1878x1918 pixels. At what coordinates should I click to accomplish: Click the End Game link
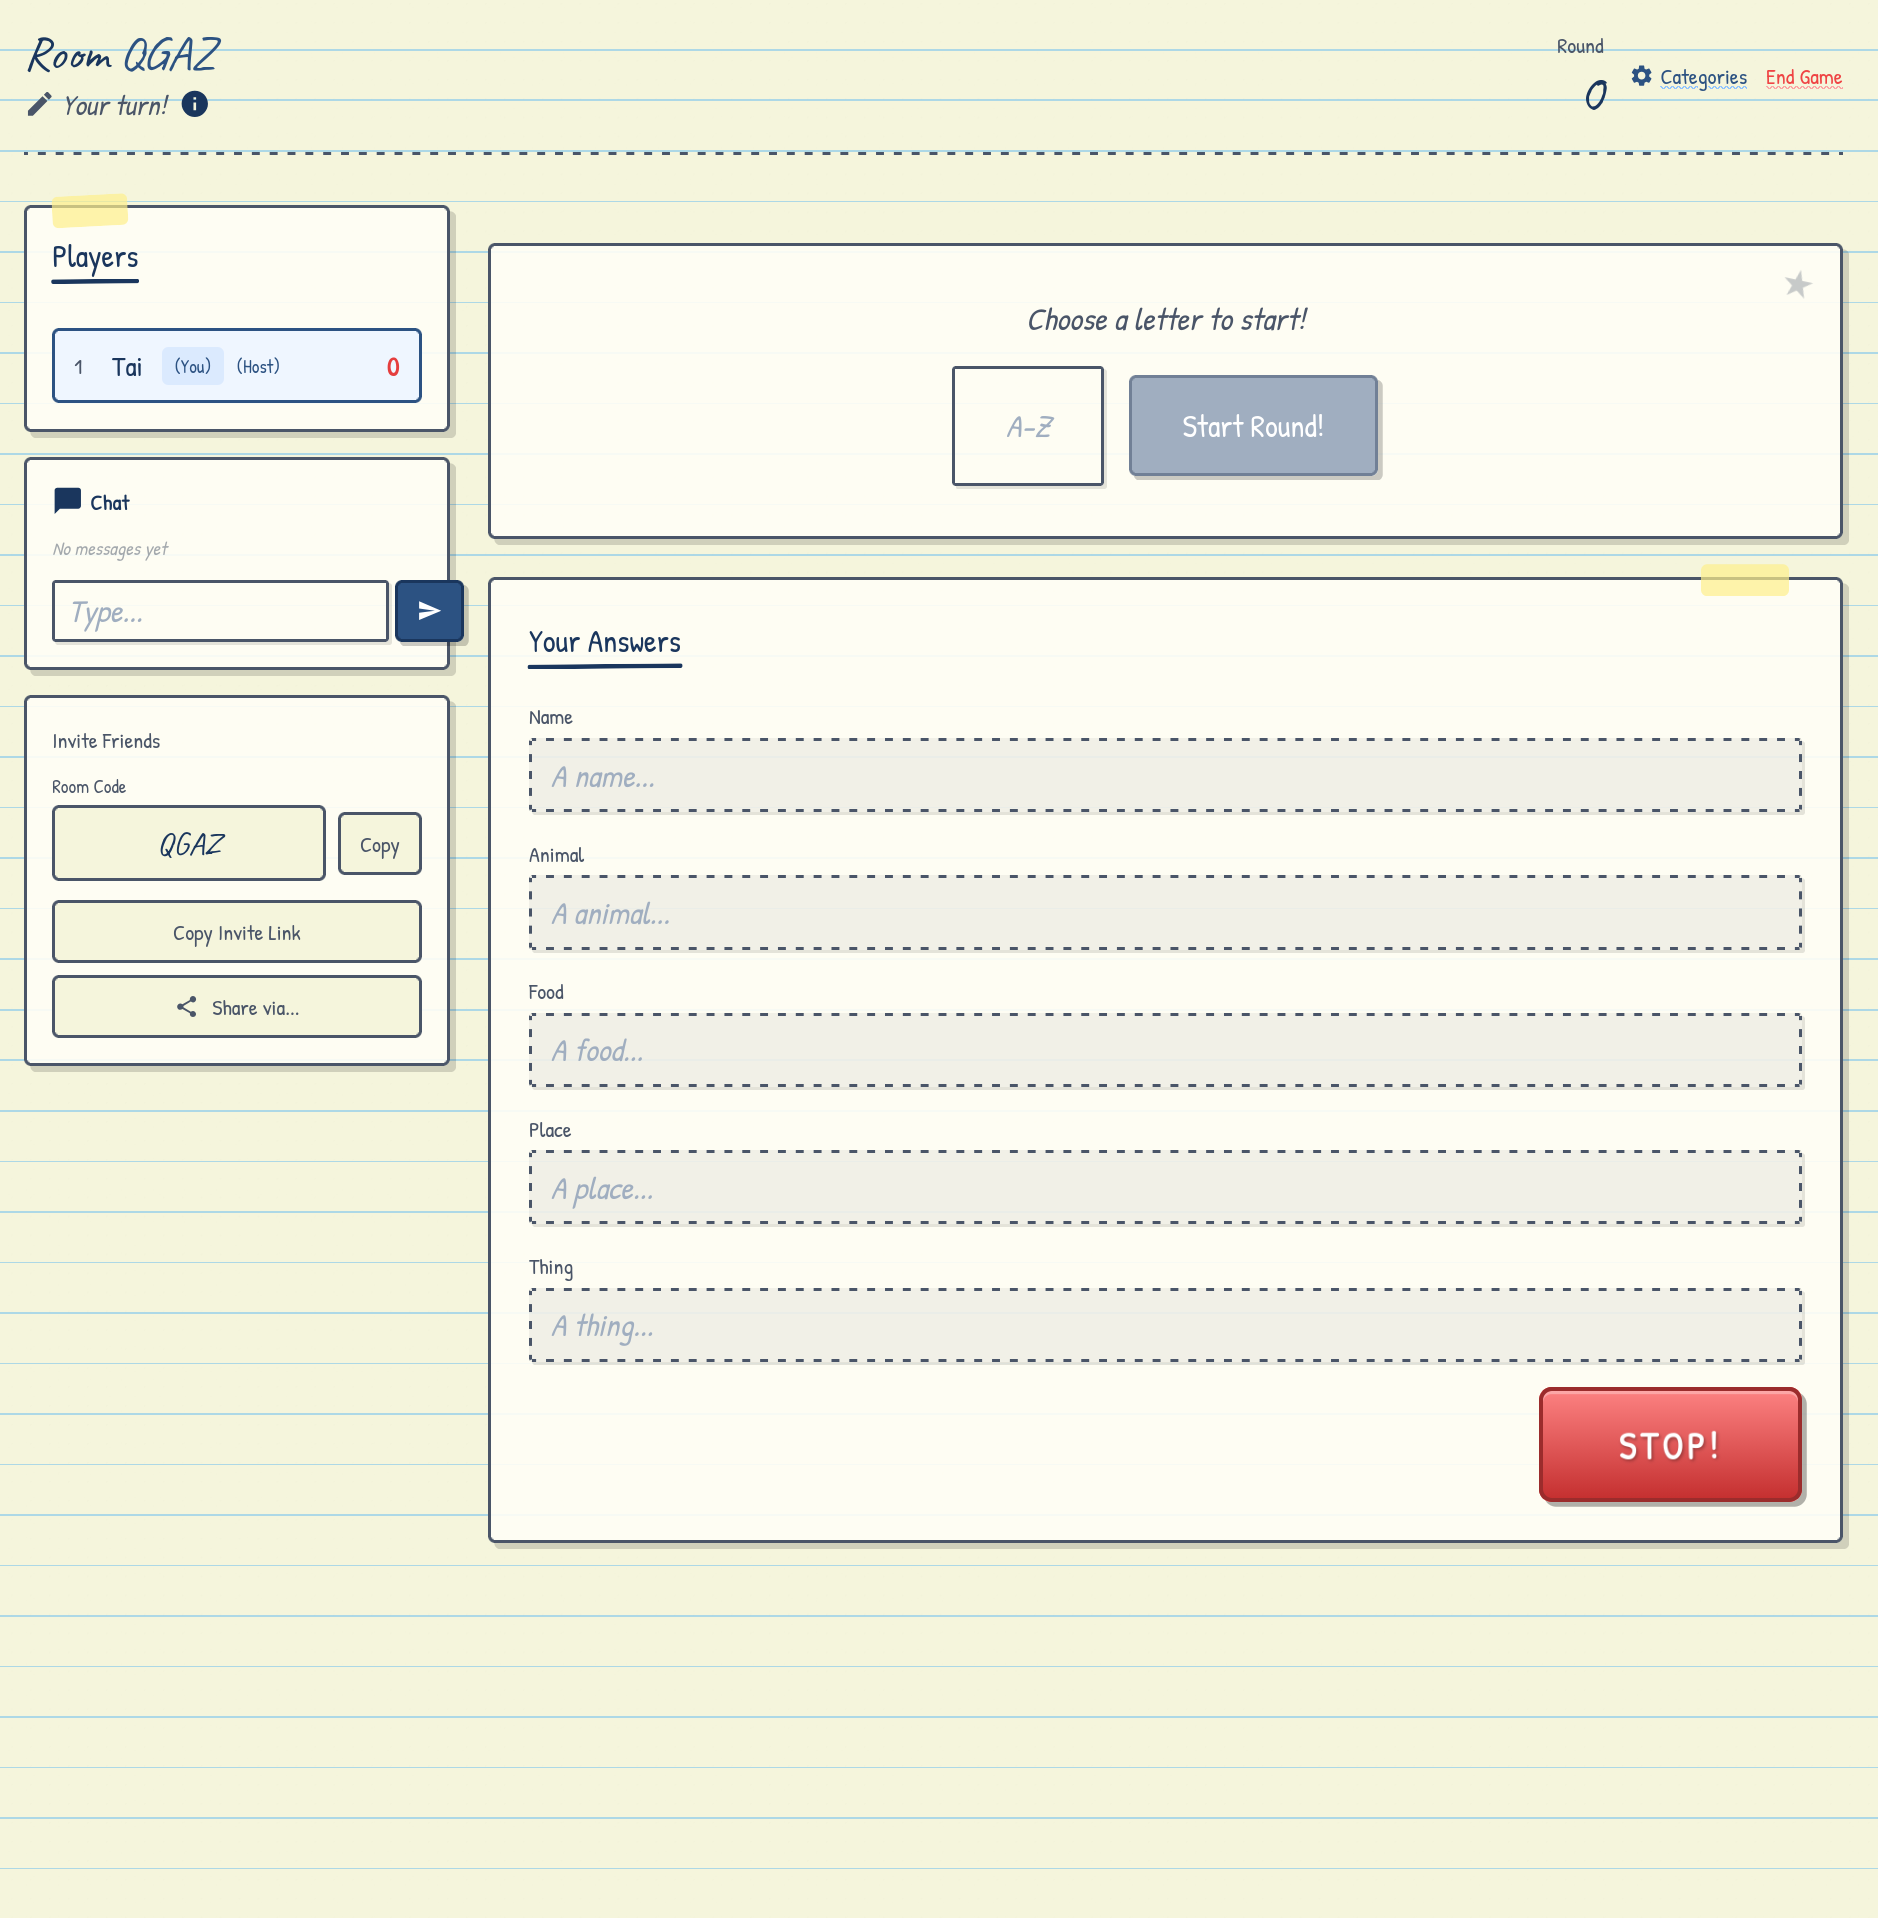pyautogui.click(x=1803, y=77)
